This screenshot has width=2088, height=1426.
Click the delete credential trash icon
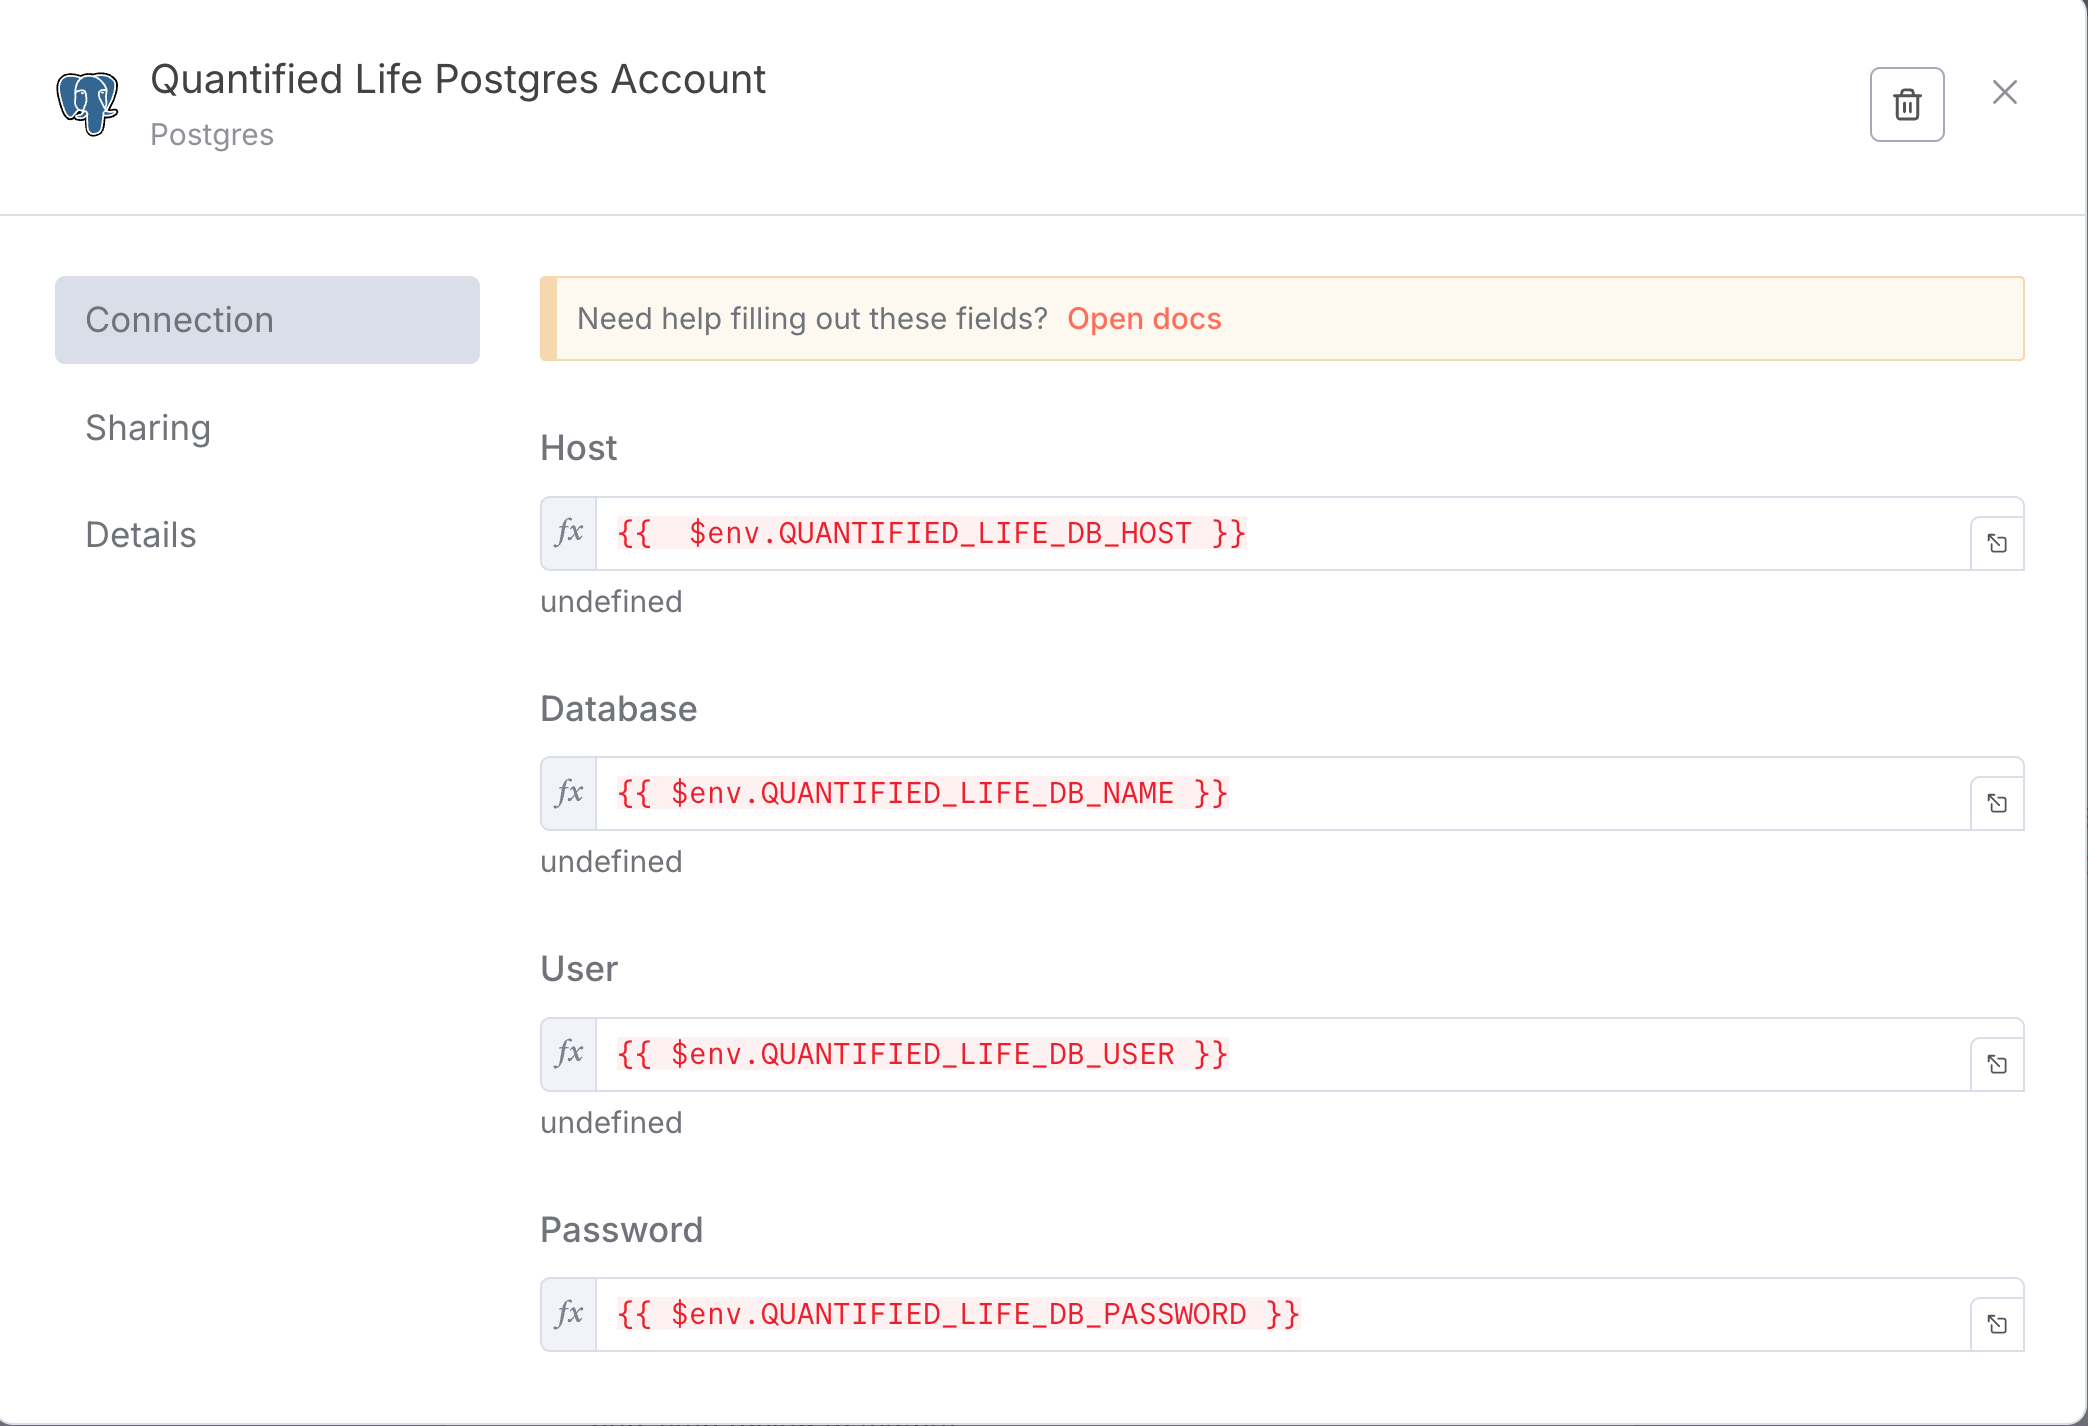(x=1906, y=105)
